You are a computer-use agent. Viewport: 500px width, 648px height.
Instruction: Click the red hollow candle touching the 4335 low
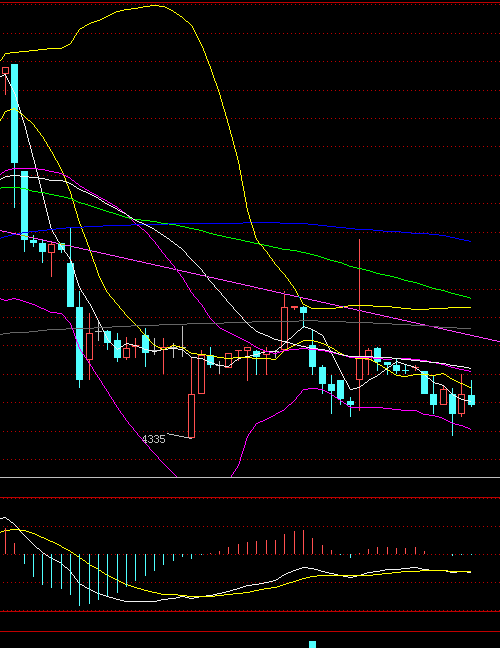[191, 416]
